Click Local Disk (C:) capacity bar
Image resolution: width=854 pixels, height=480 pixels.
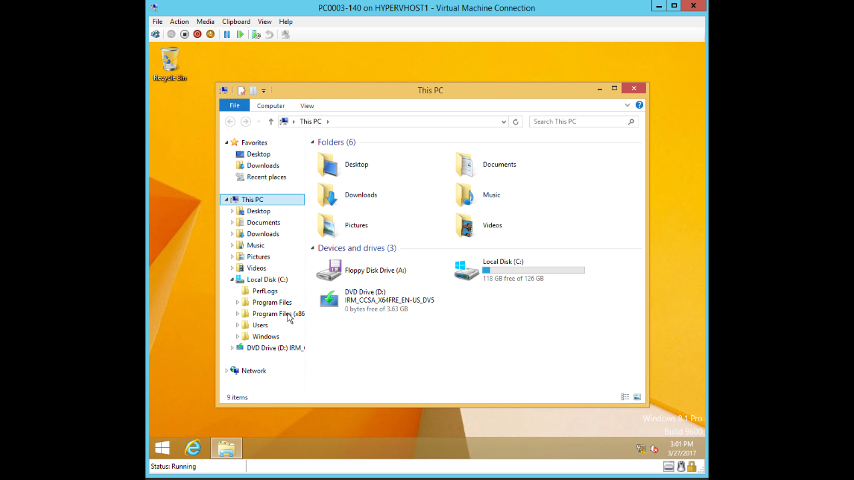click(x=533, y=270)
